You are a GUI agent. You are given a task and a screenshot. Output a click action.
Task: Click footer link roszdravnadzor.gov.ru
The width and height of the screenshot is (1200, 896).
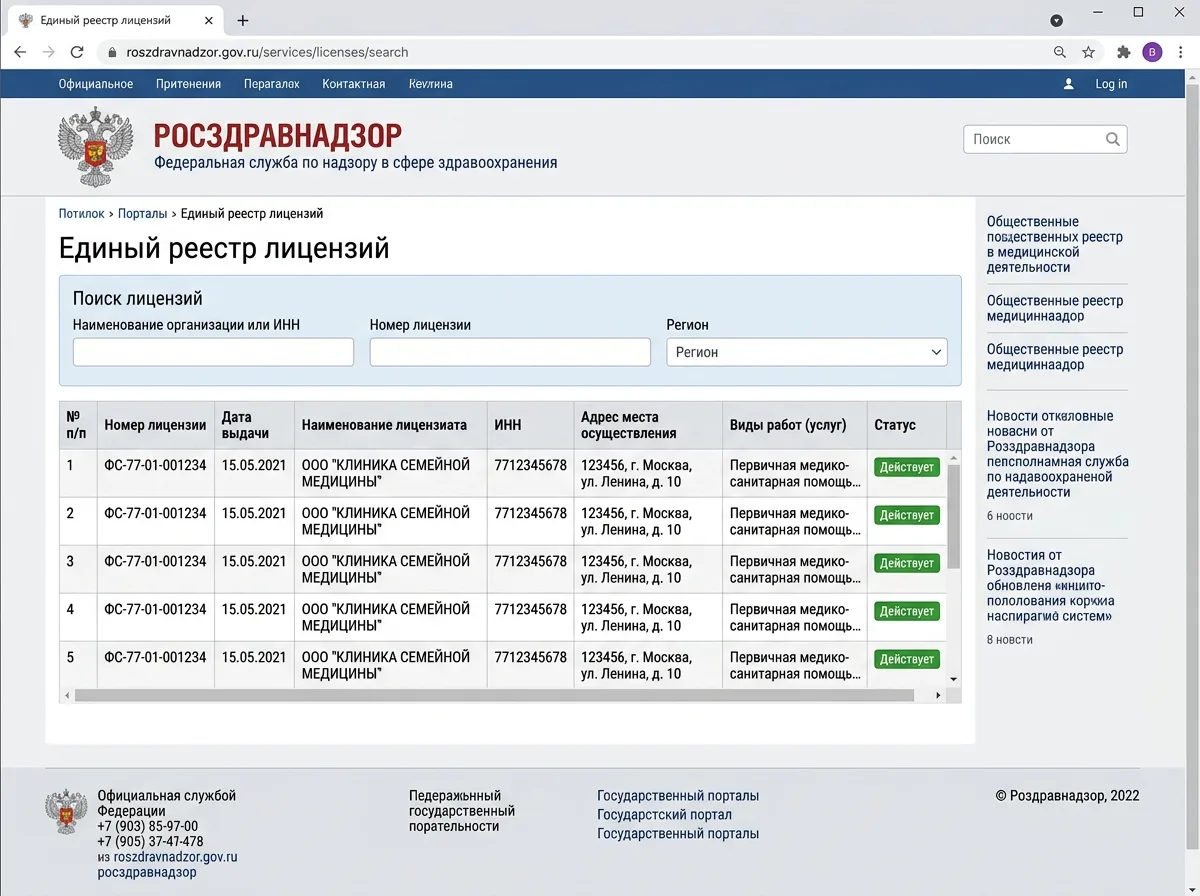tap(175, 857)
